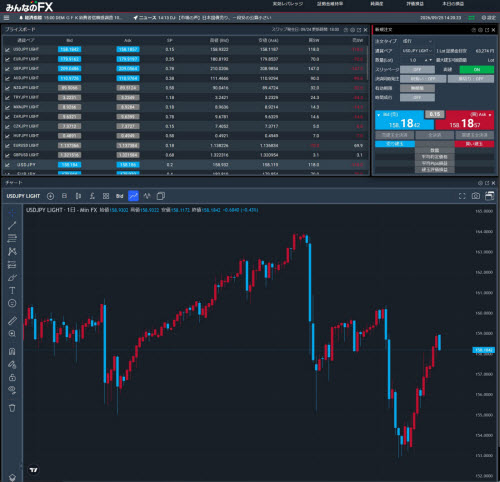Open the candlestick chart type icon

[78, 196]
